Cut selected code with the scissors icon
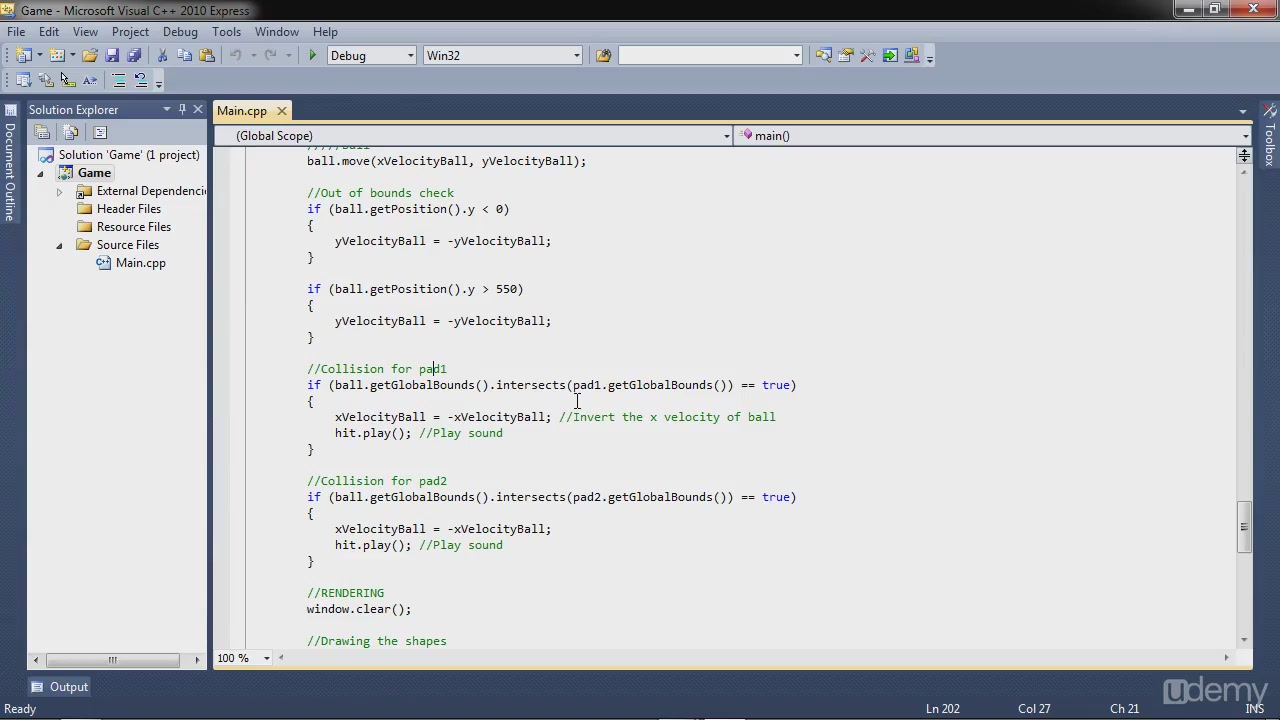 [x=163, y=55]
